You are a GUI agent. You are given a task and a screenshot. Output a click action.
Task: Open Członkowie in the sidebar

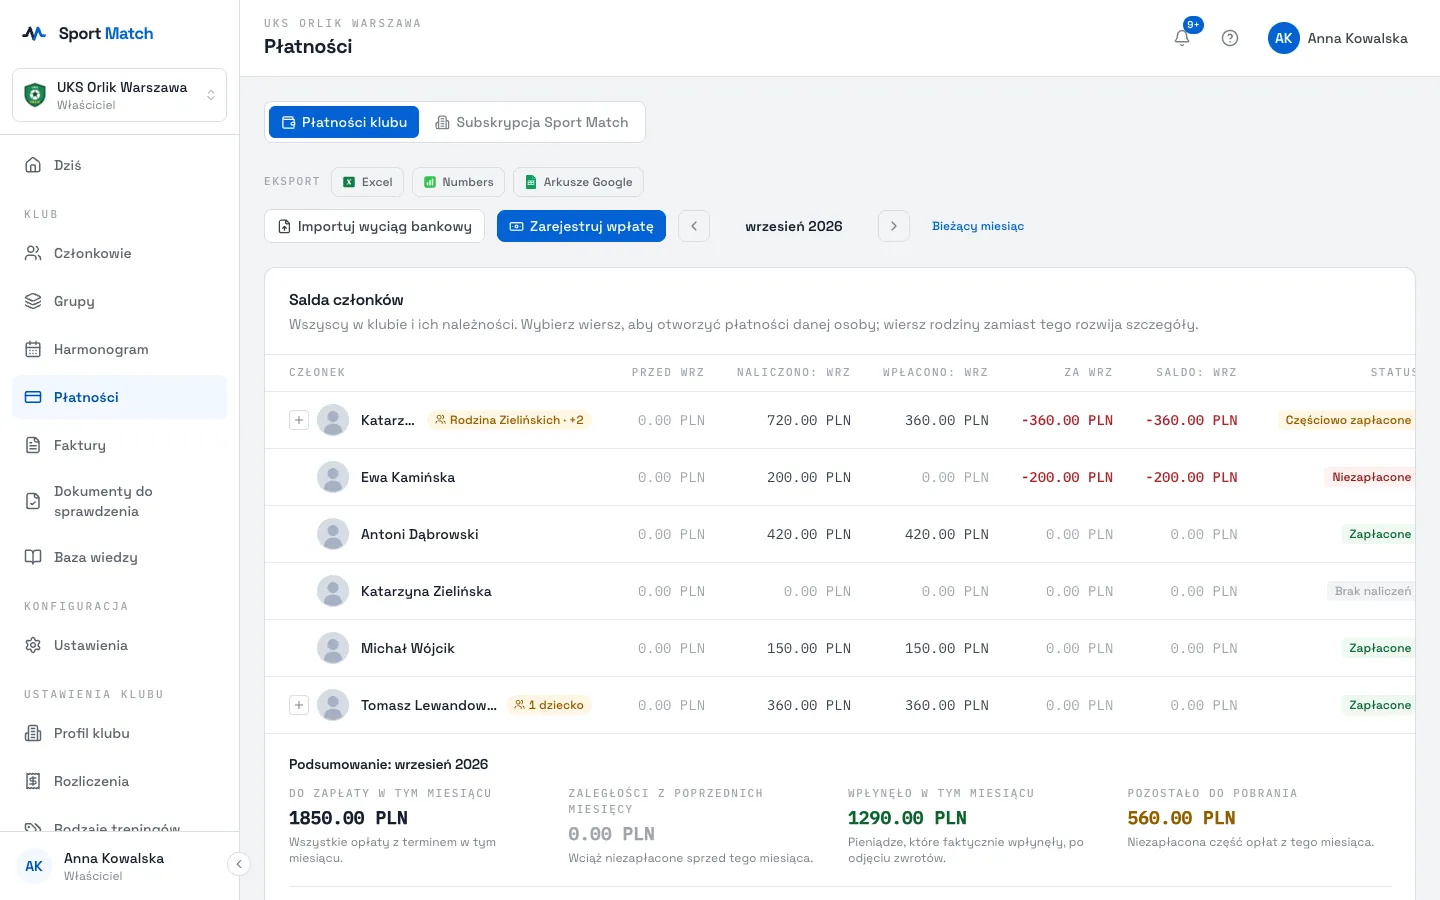coord(119,253)
